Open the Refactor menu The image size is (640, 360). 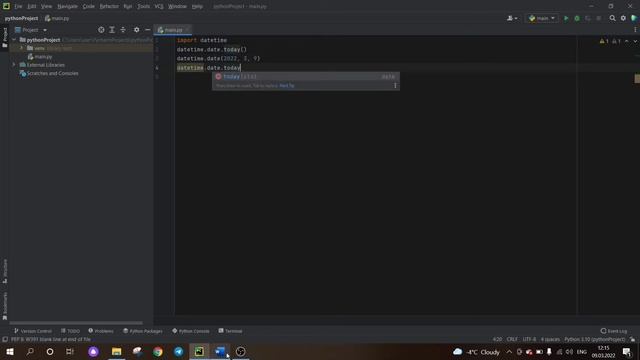[x=109, y=7]
